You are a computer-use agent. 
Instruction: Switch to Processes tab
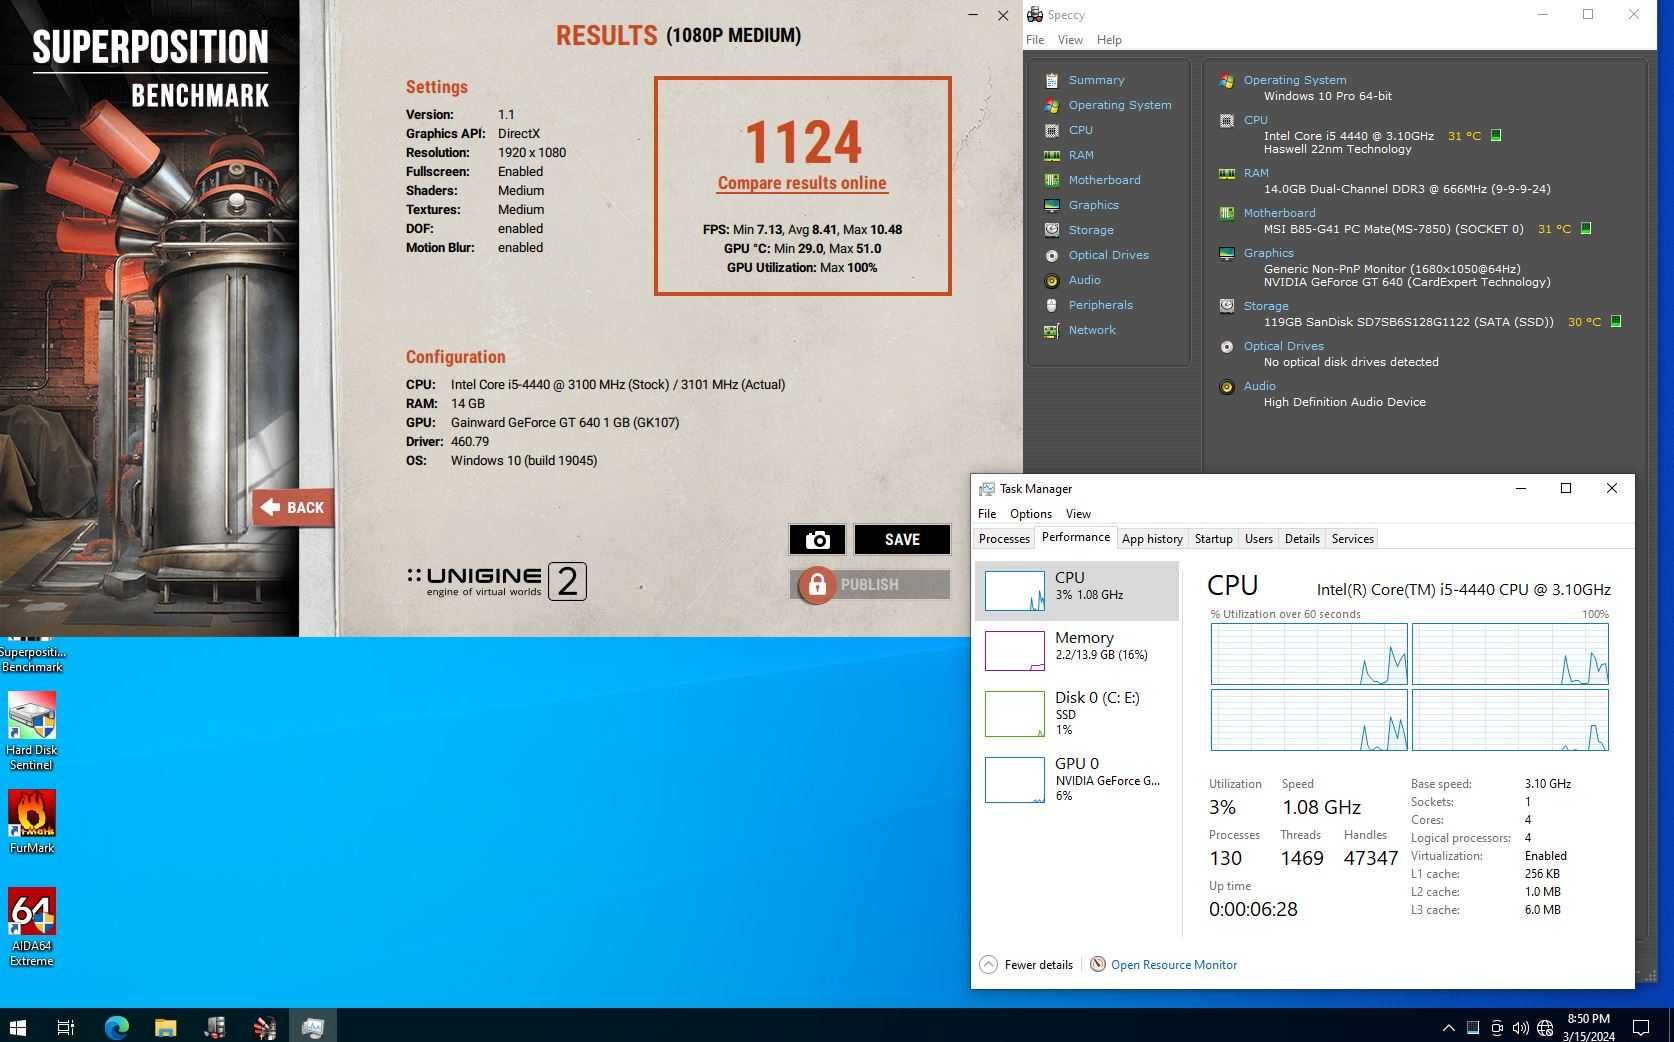tap(1004, 539)
